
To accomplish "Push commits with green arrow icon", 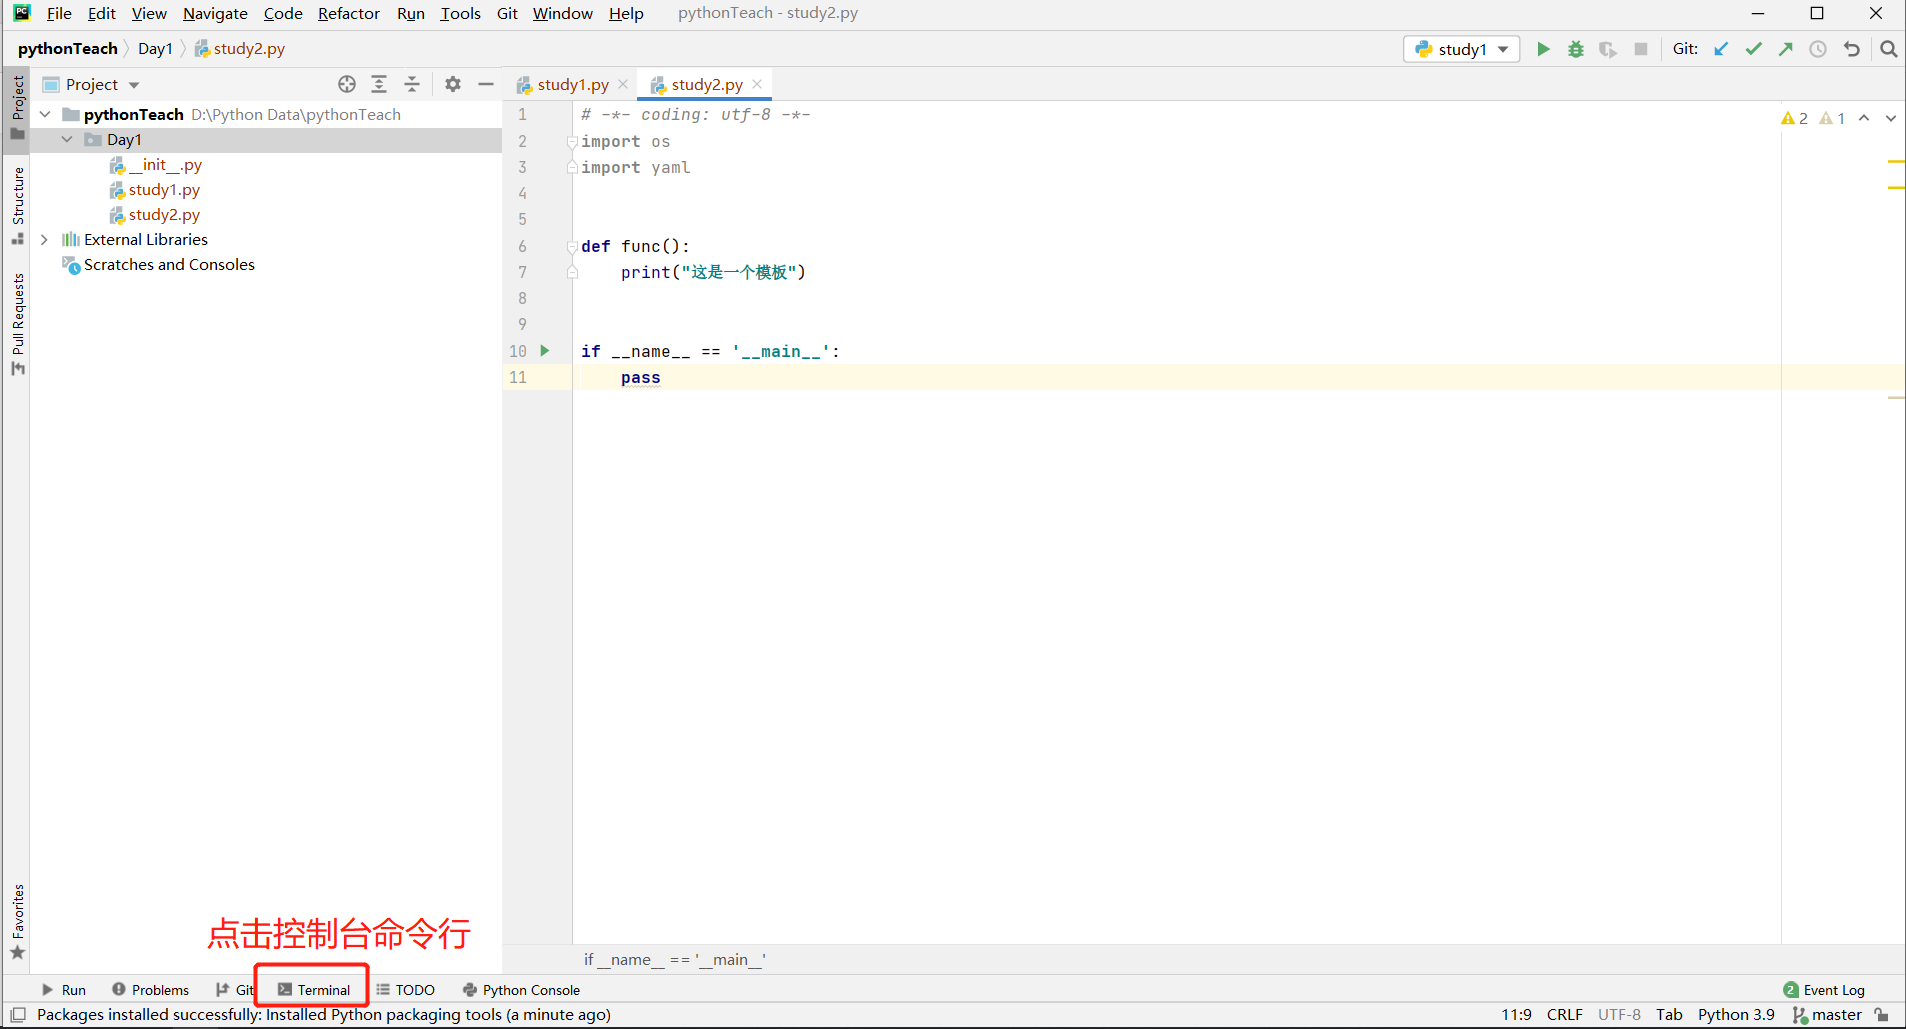I will click(x=1786, y=49).
